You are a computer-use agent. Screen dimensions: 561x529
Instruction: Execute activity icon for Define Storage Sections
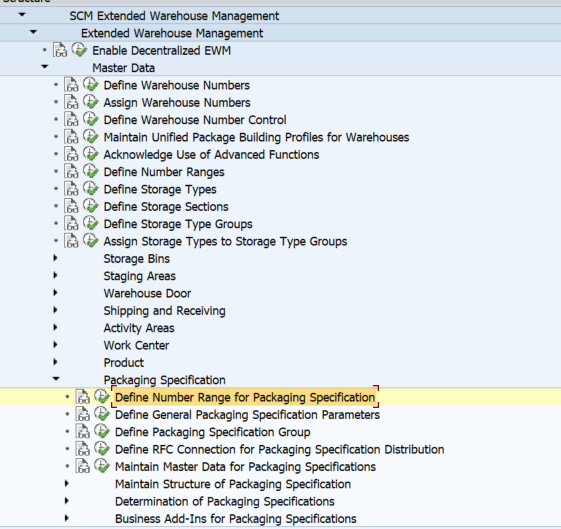[91, 206]
